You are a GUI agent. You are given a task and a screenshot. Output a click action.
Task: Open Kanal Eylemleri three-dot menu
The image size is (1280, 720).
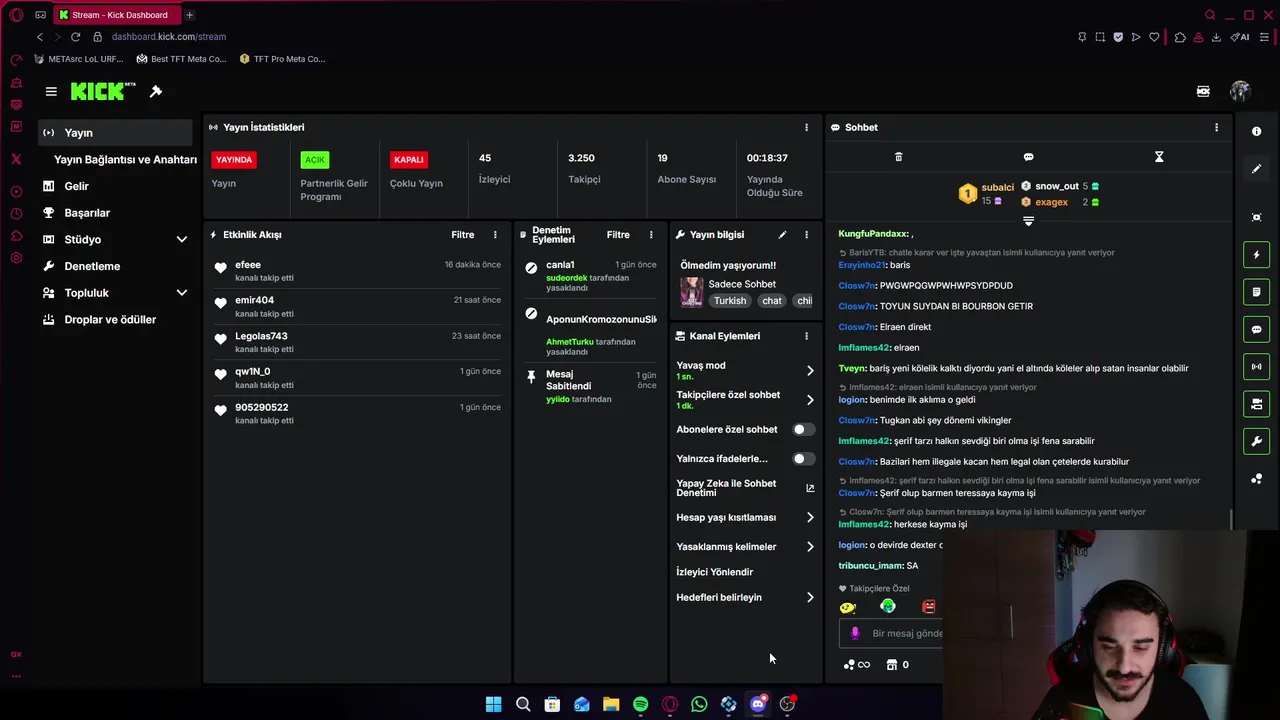(806, 336)
